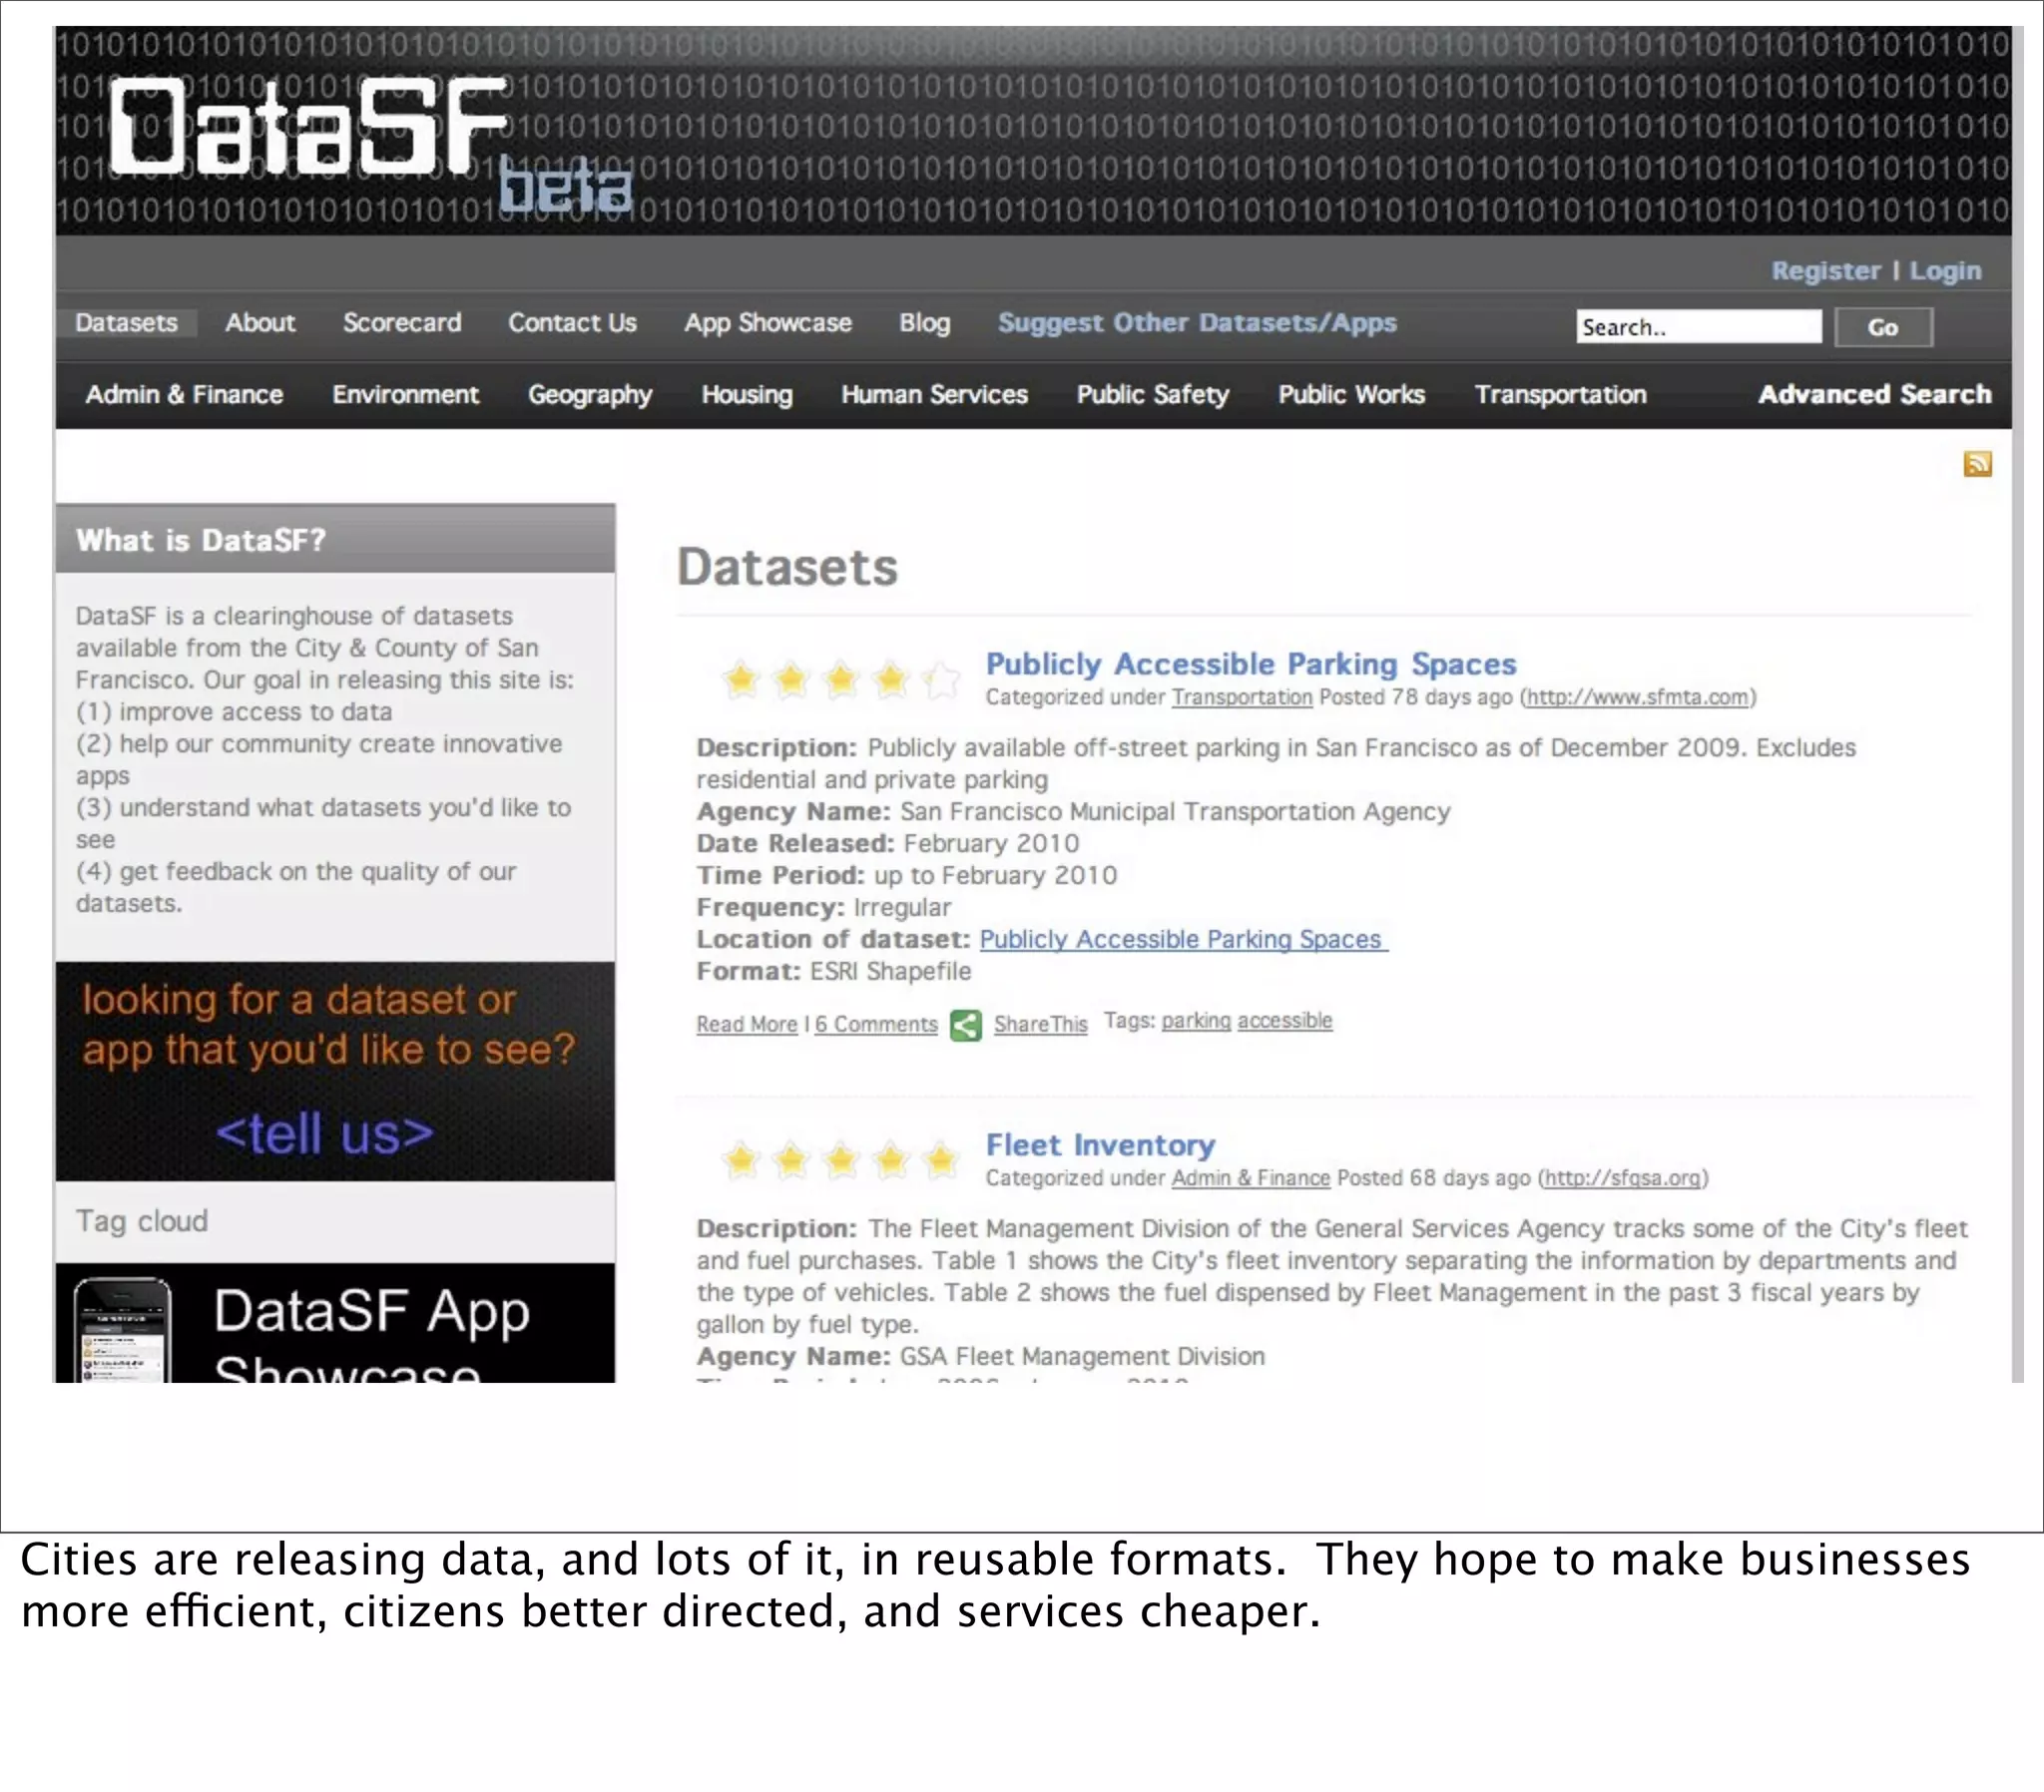Click the iPhone App Showcase image
The image size is (2044, 1792).
pos(122,1330)
